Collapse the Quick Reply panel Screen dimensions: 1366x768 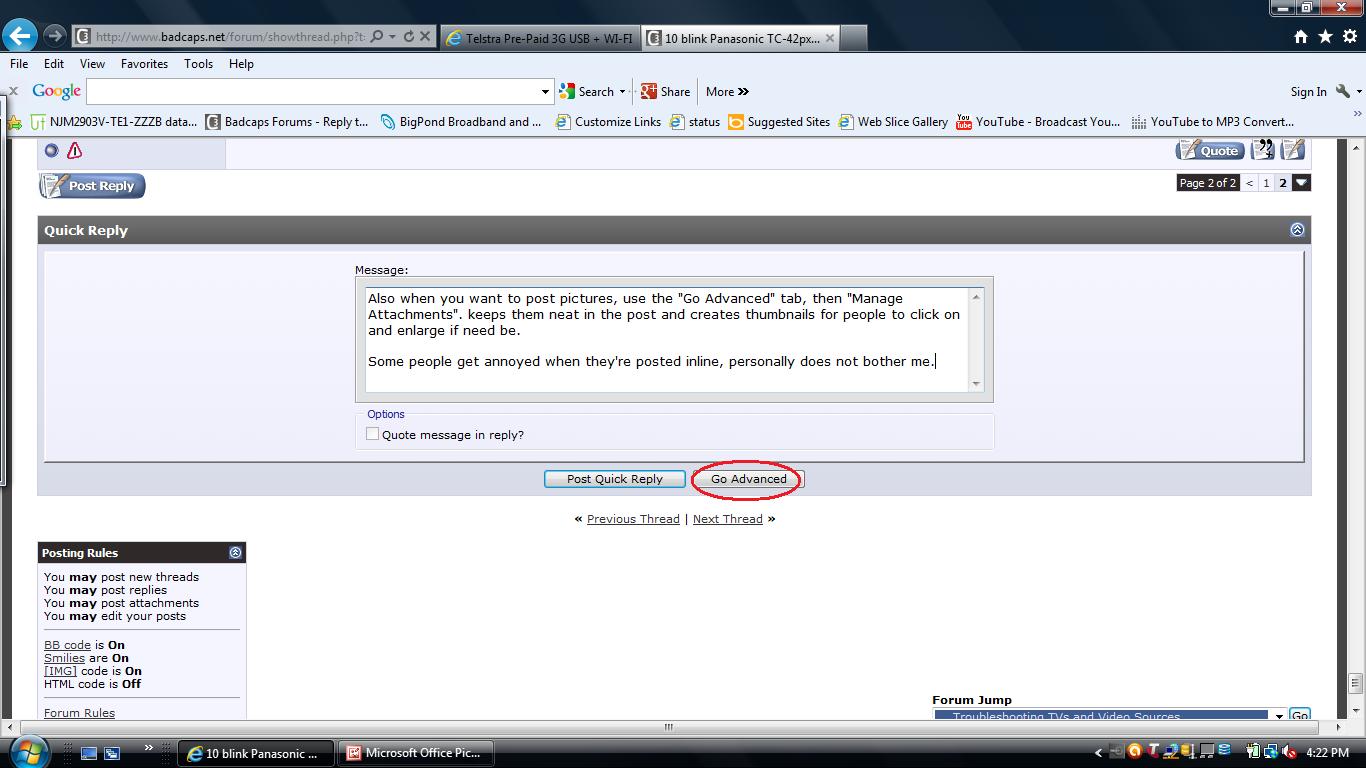click(1297, 230)
